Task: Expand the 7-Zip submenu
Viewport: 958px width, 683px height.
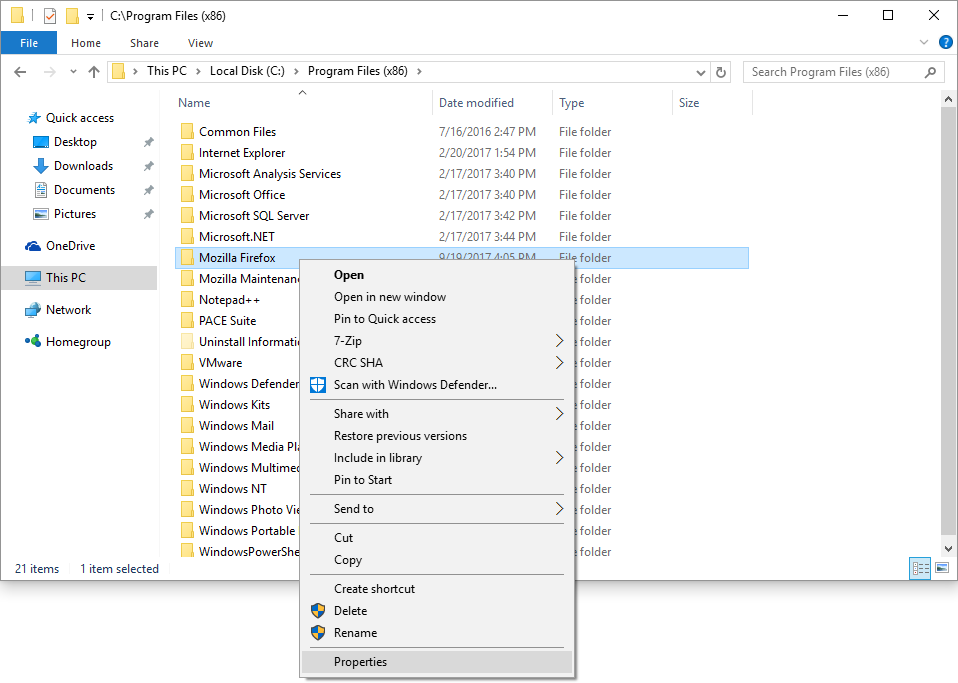Action: click(x=437, y=341)
